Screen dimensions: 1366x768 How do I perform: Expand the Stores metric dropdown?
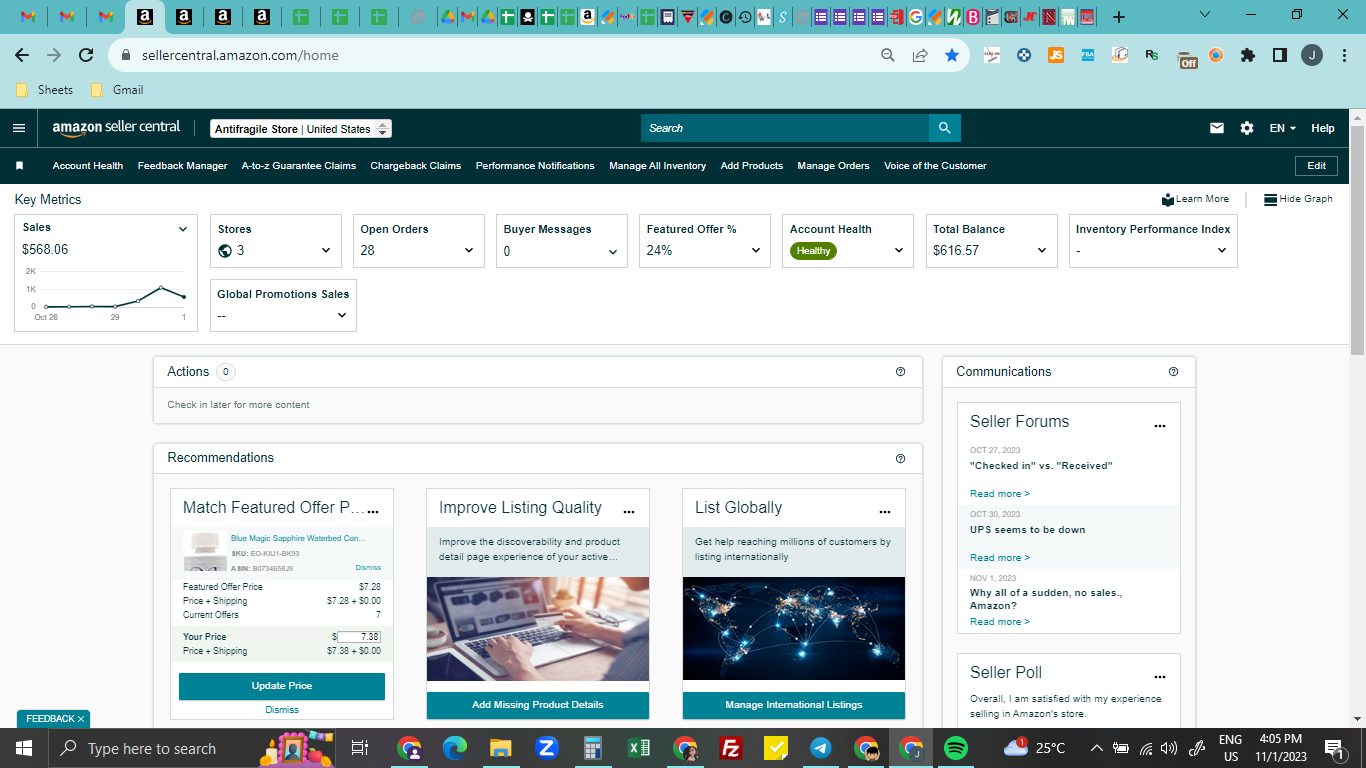(326, 251)
